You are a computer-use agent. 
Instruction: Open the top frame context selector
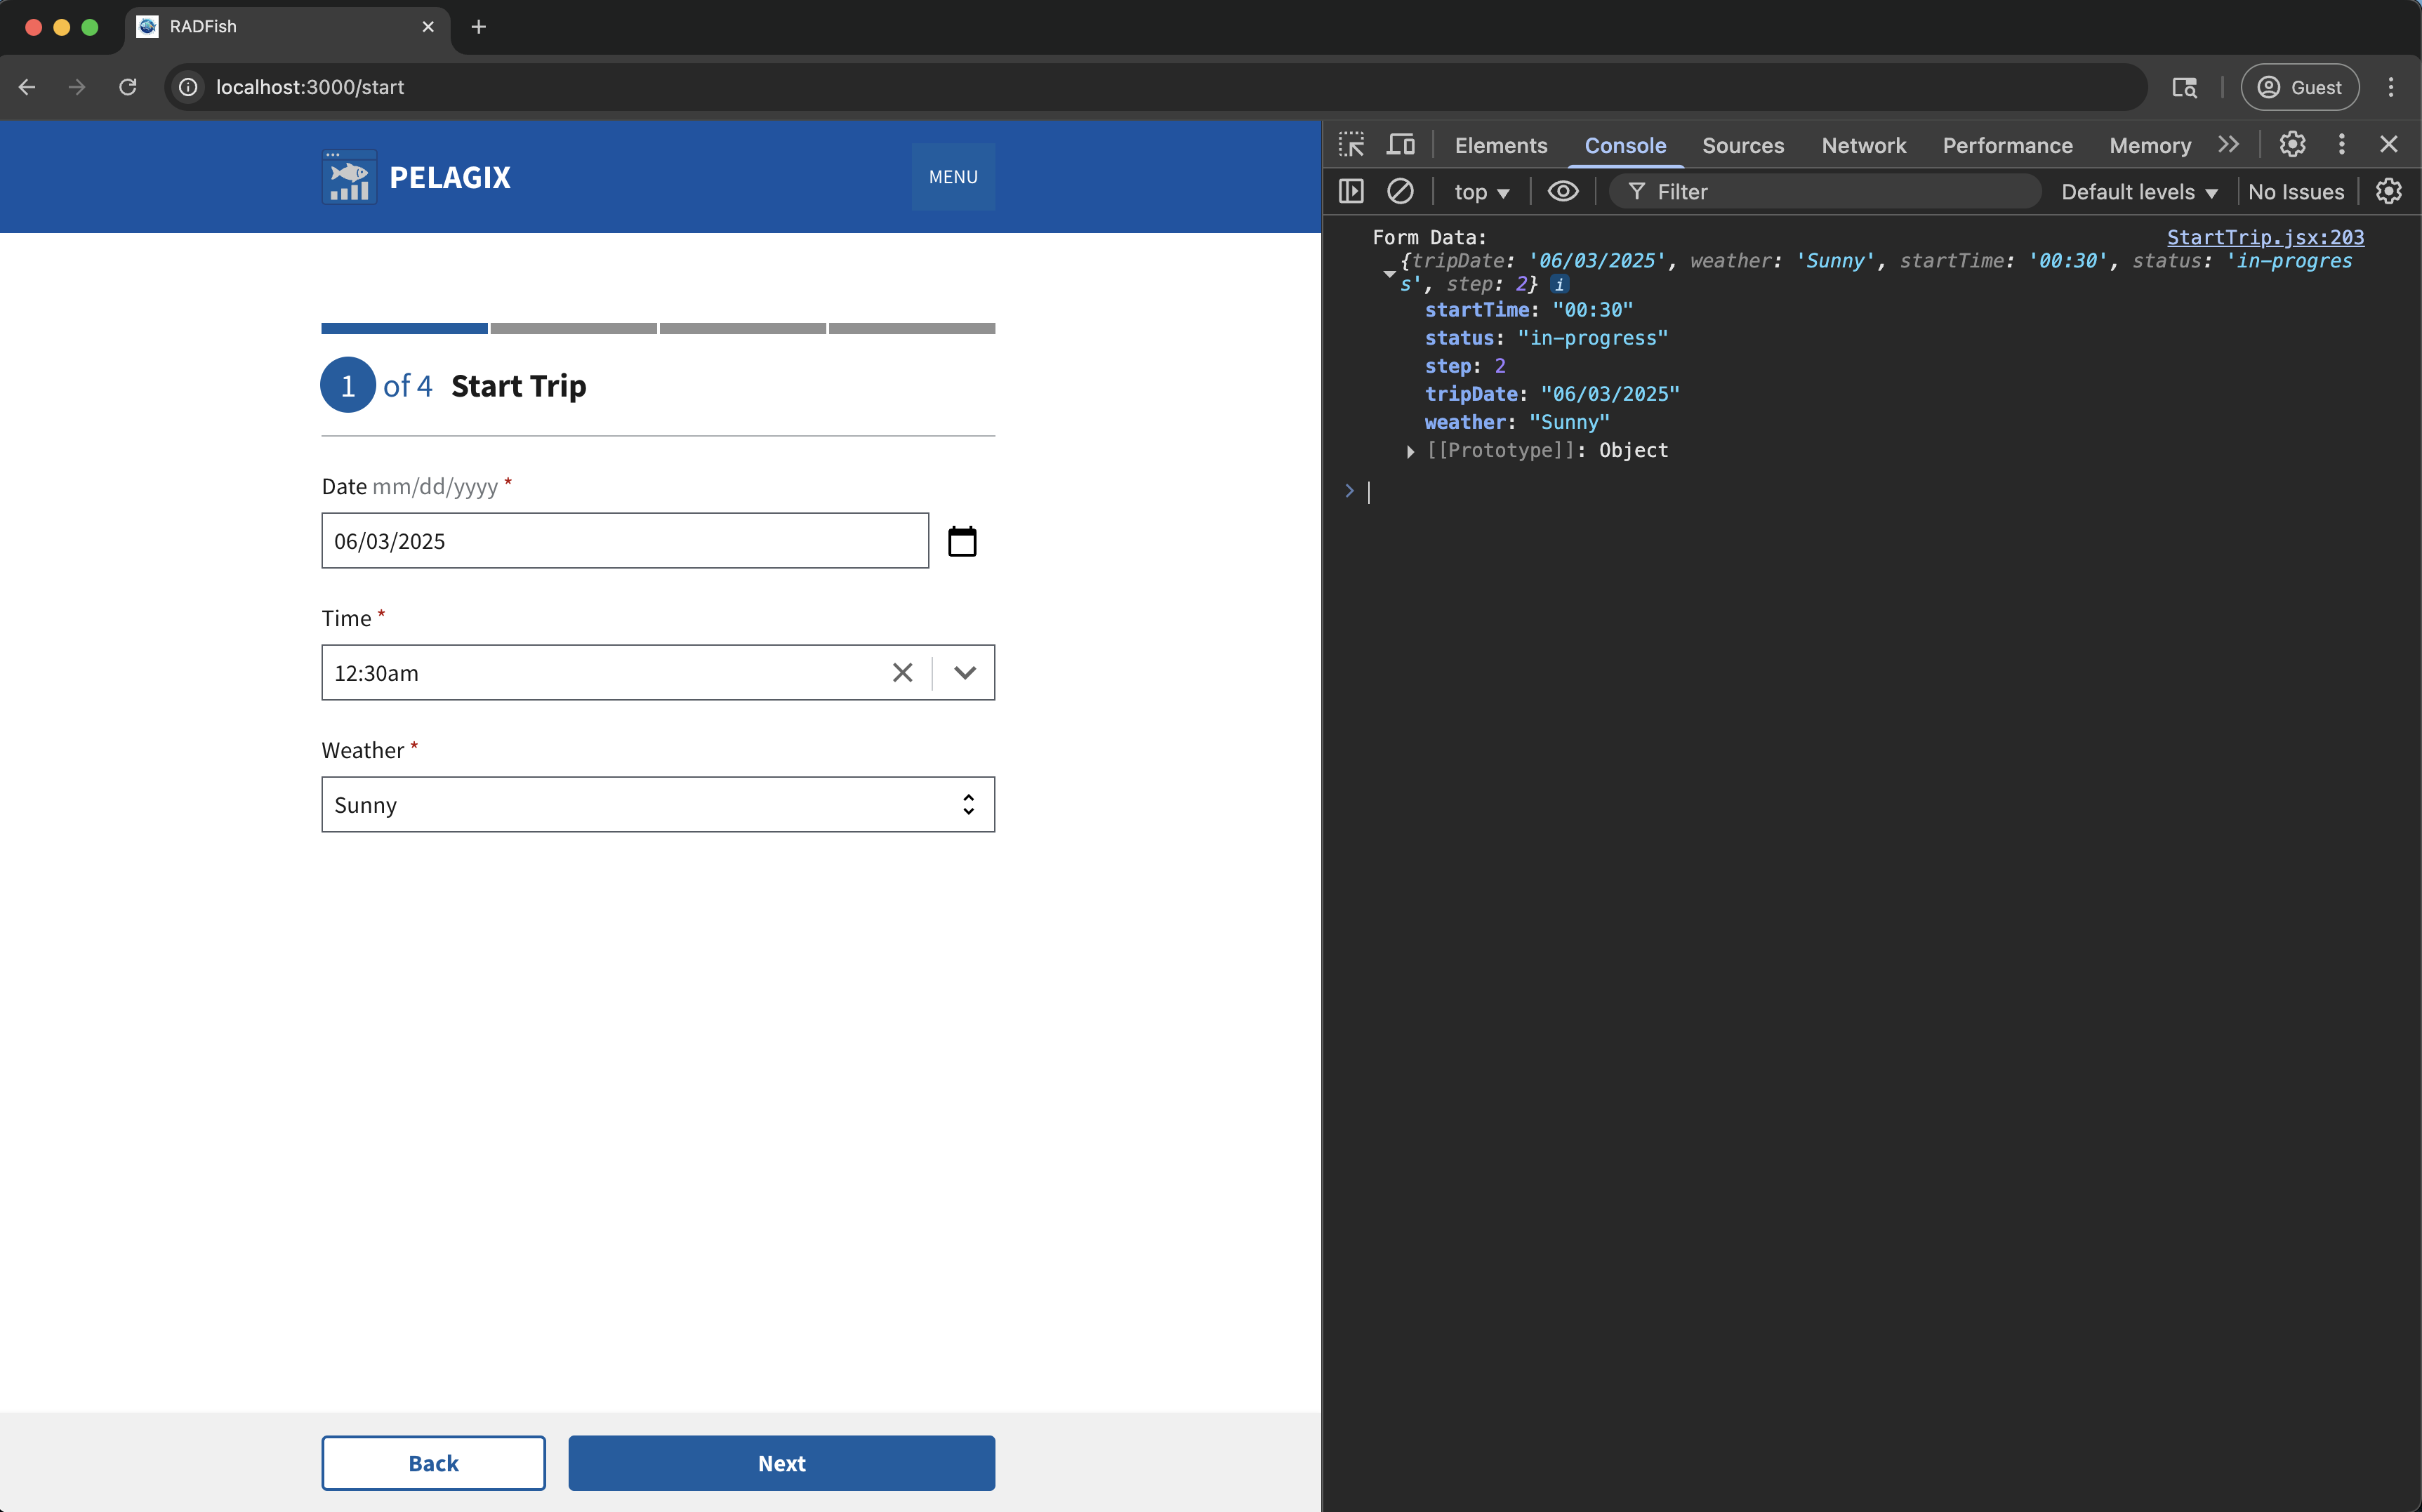pos(1481,191)
